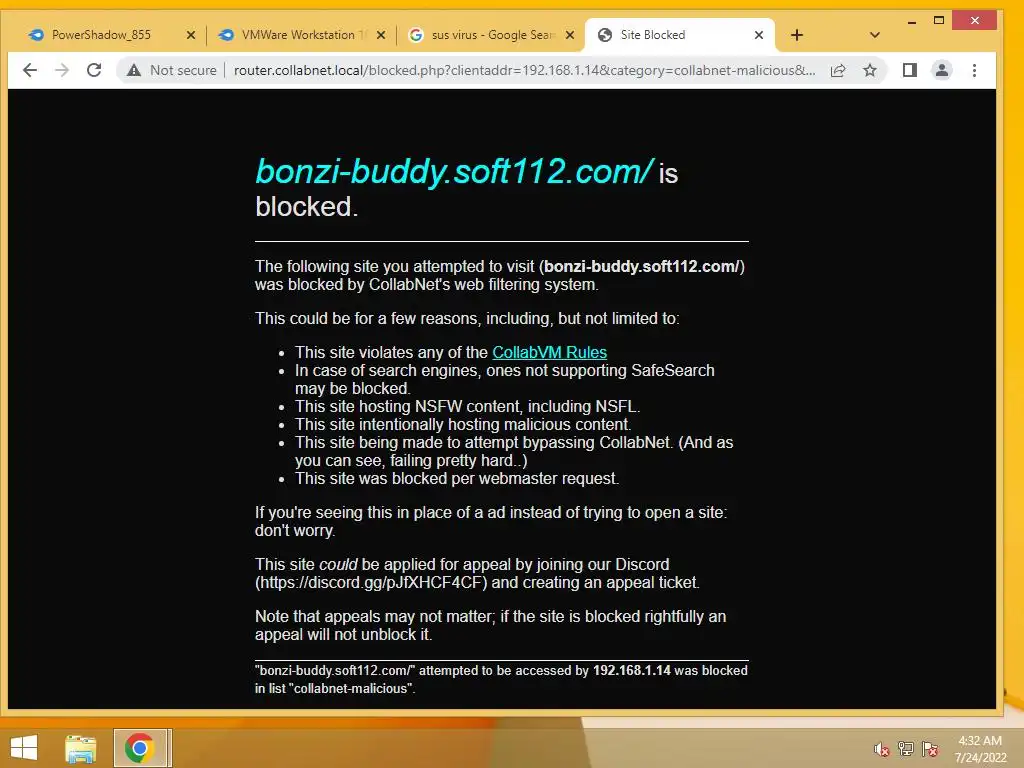The image size is (1024, 768).
Task: Go back to the previous page
Action: tap(30, 71)
